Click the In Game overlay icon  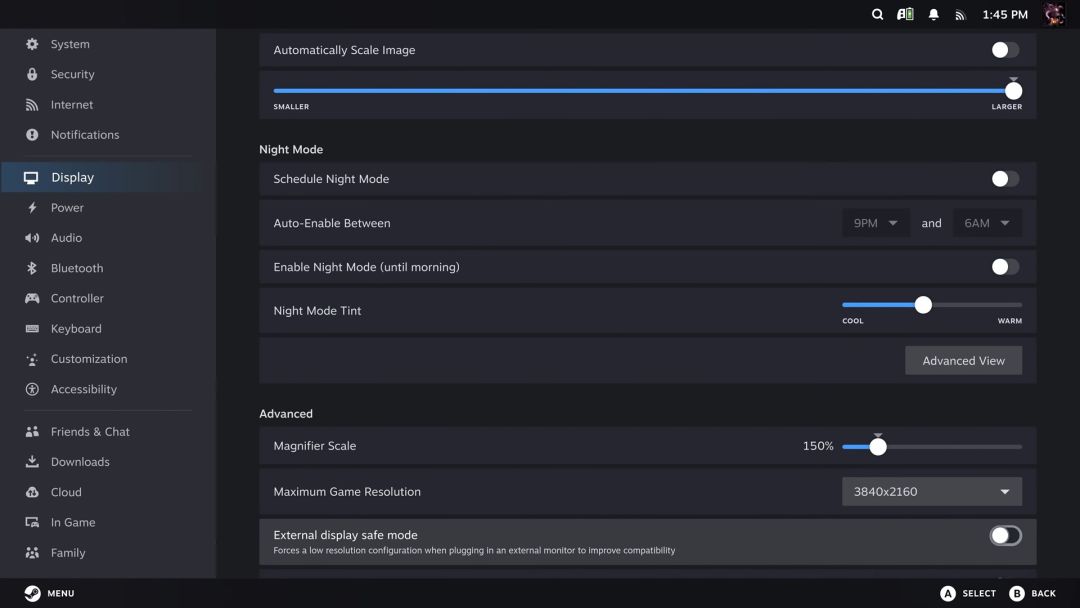[x=32, y=522]
